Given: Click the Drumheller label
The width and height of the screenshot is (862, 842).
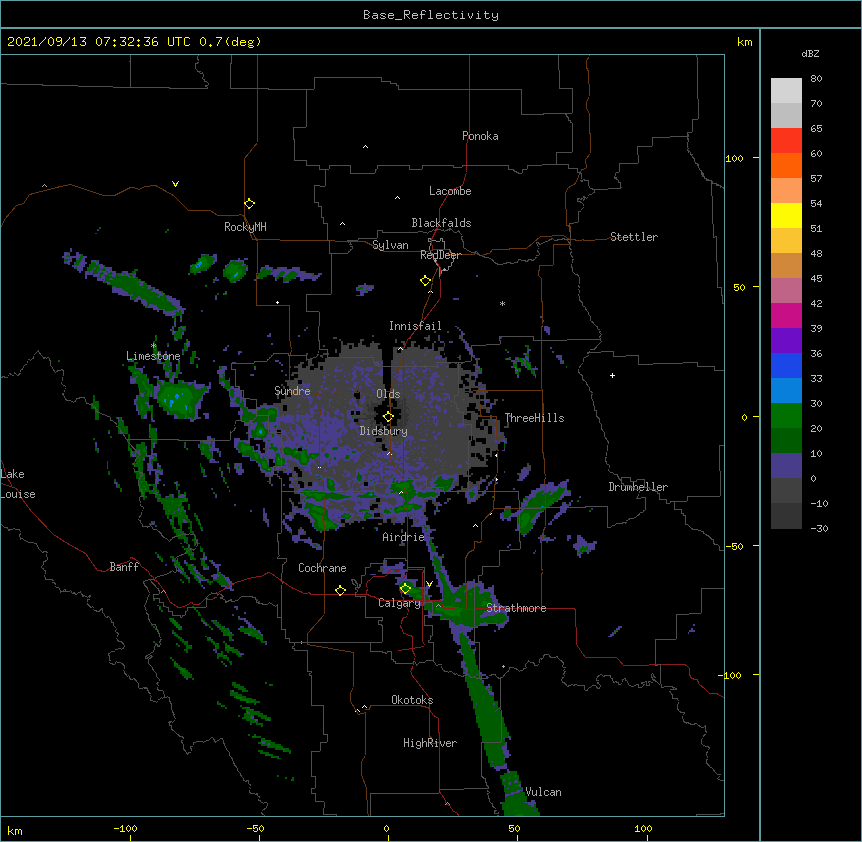Looking at the screenshot, I should (638, 487).
